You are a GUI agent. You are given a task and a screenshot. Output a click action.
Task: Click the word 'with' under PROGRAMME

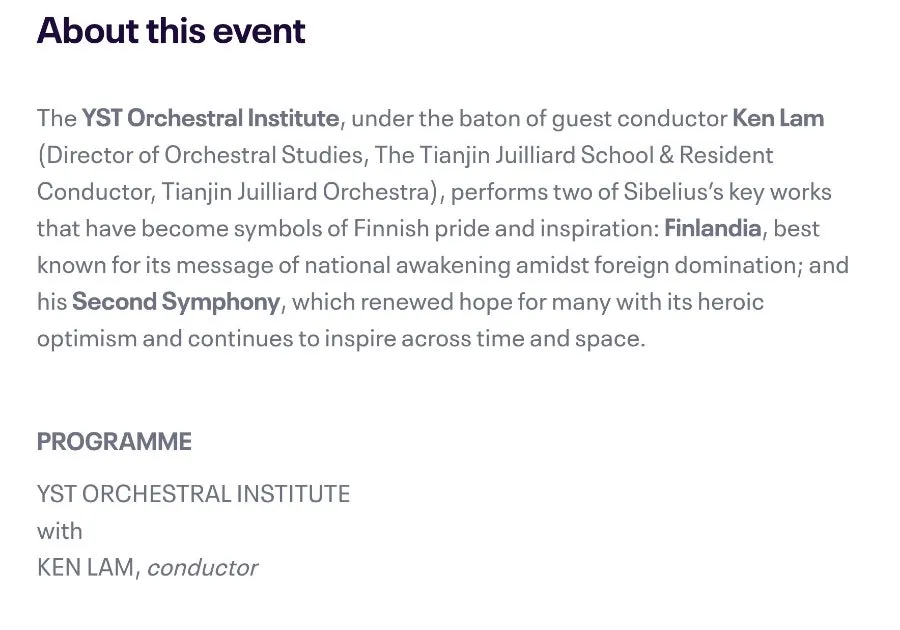coord(59,530)
